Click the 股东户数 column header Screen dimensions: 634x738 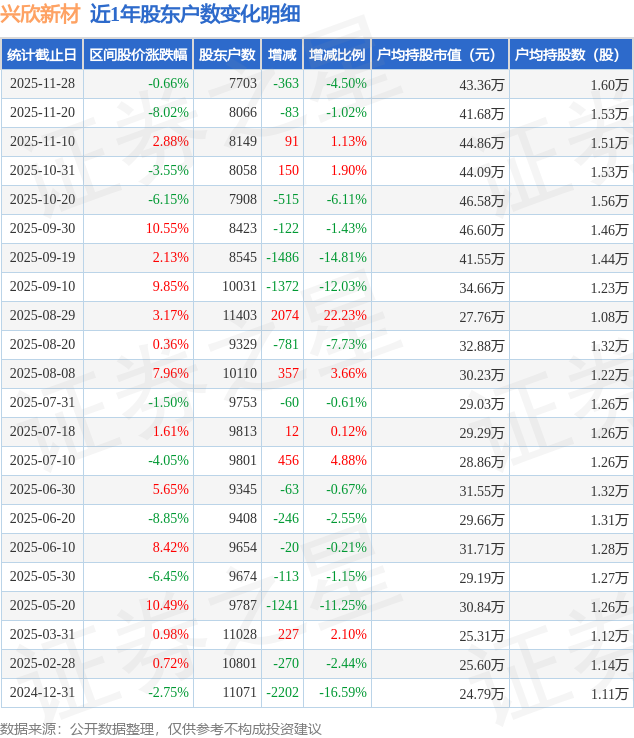pyautogui.click(x=227, y=55)
